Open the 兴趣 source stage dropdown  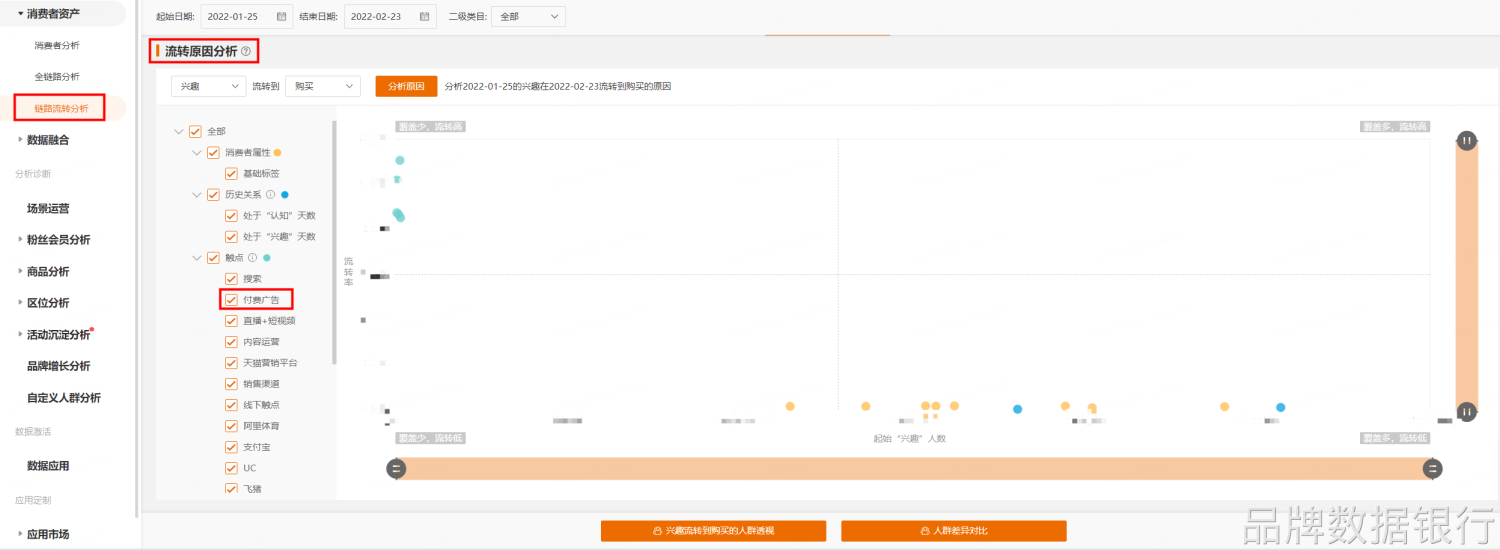[x=209, y=86]
